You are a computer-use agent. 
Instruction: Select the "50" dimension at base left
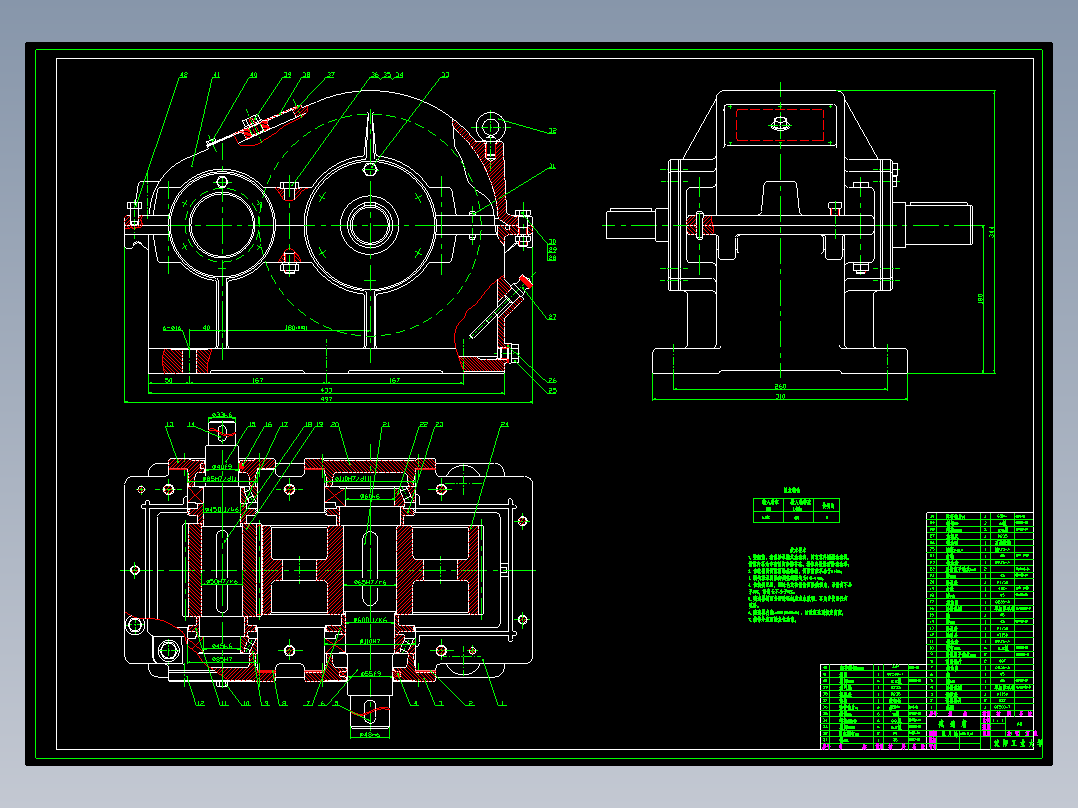168,380
